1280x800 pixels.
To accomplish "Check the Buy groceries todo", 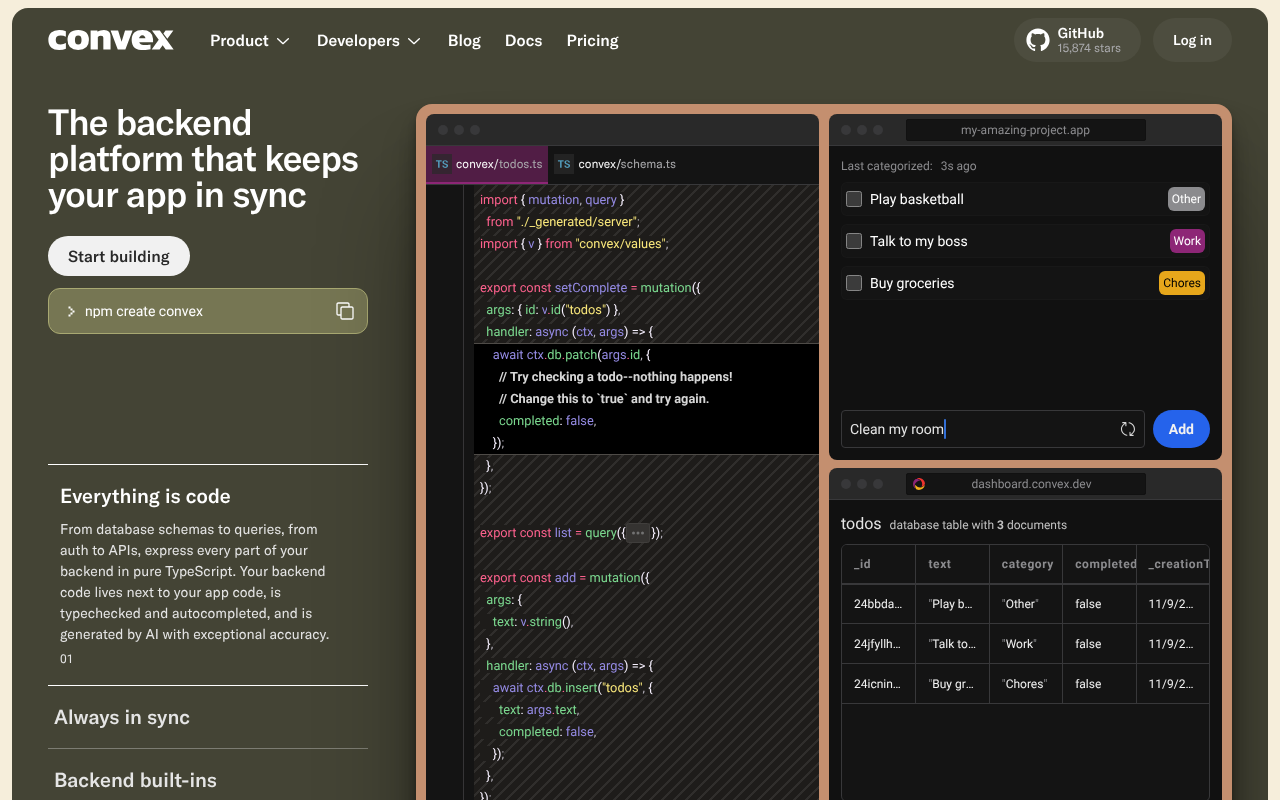I will coord(853,283).
